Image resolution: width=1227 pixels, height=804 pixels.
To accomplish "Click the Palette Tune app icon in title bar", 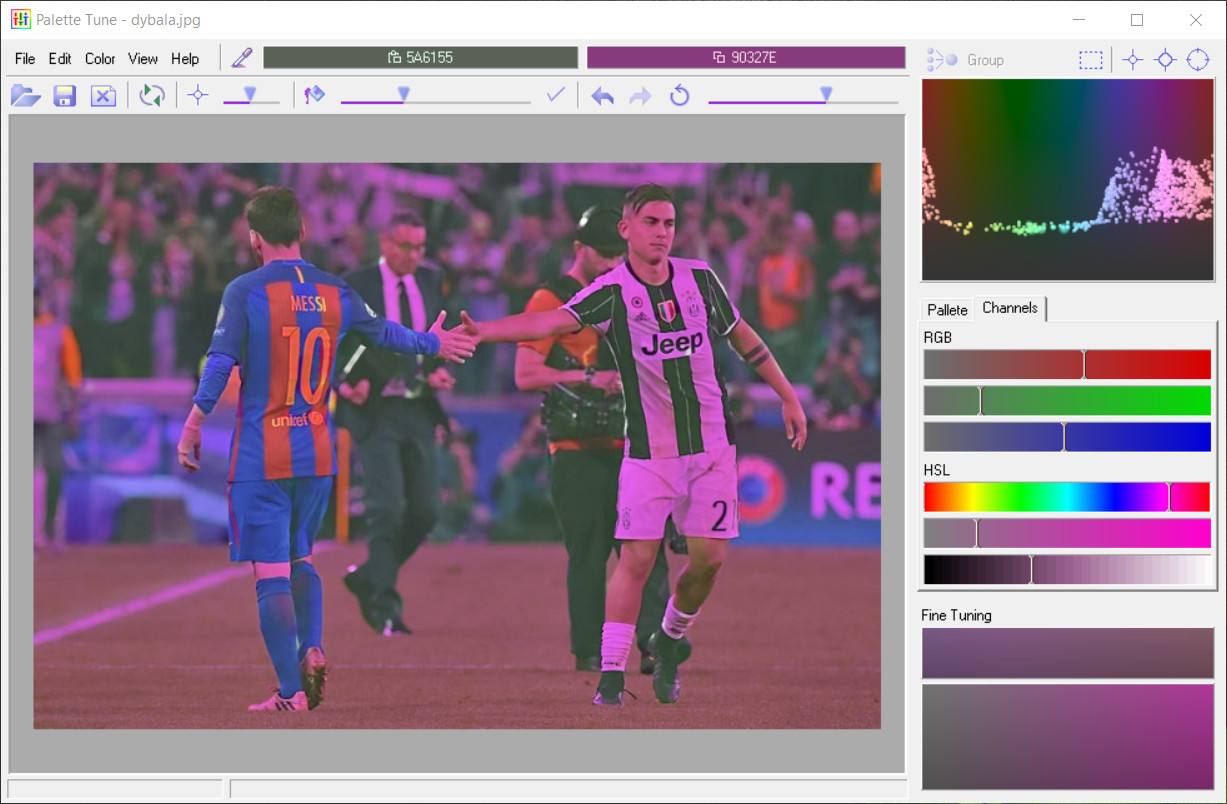I will tap(20, 20).
